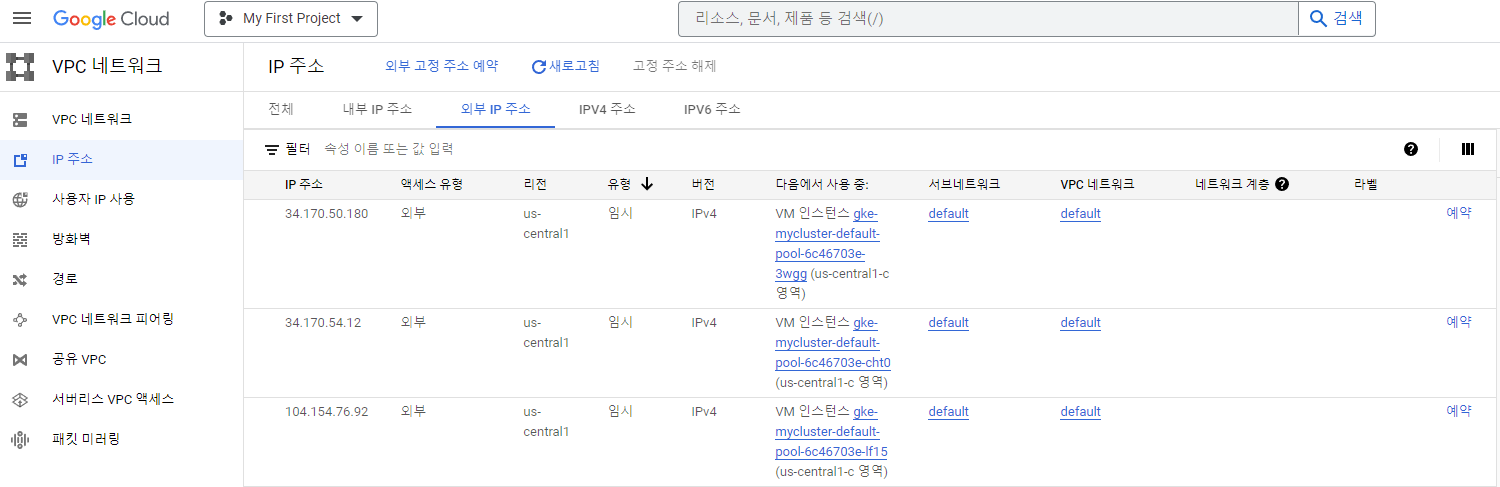Click the filter help question-mark icon
Viewport: 1500px width, 487px height.
(1411, 149)
